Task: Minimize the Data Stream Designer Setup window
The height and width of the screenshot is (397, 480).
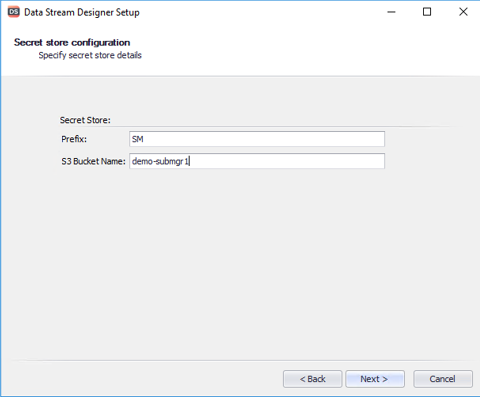Action: click(x=391, y=12)
